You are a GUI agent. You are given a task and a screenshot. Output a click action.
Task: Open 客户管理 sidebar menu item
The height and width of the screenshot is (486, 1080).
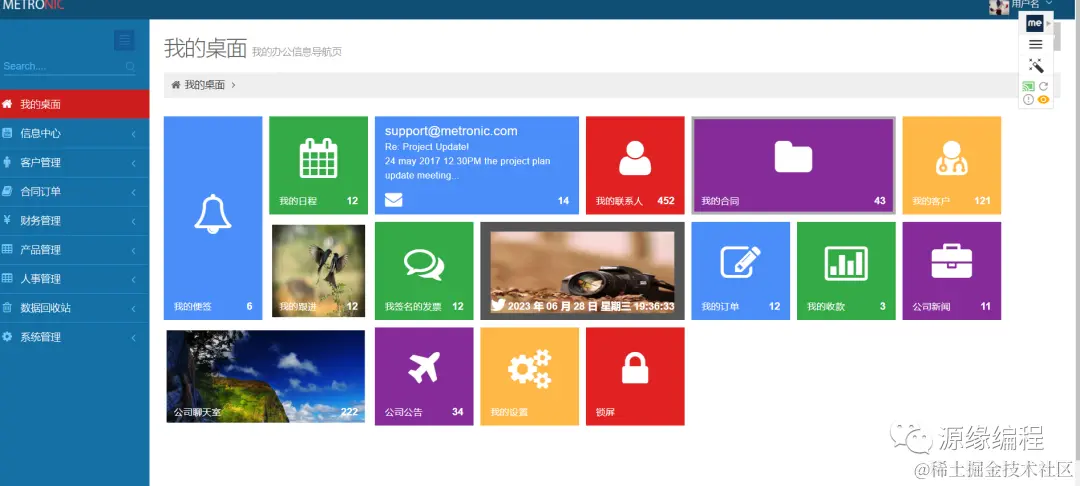point(74,162)
